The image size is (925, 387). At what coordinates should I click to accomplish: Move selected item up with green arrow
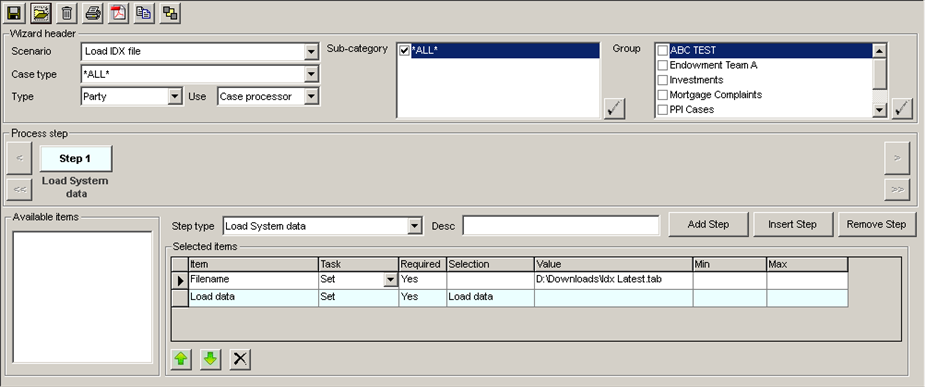point(182,359)
